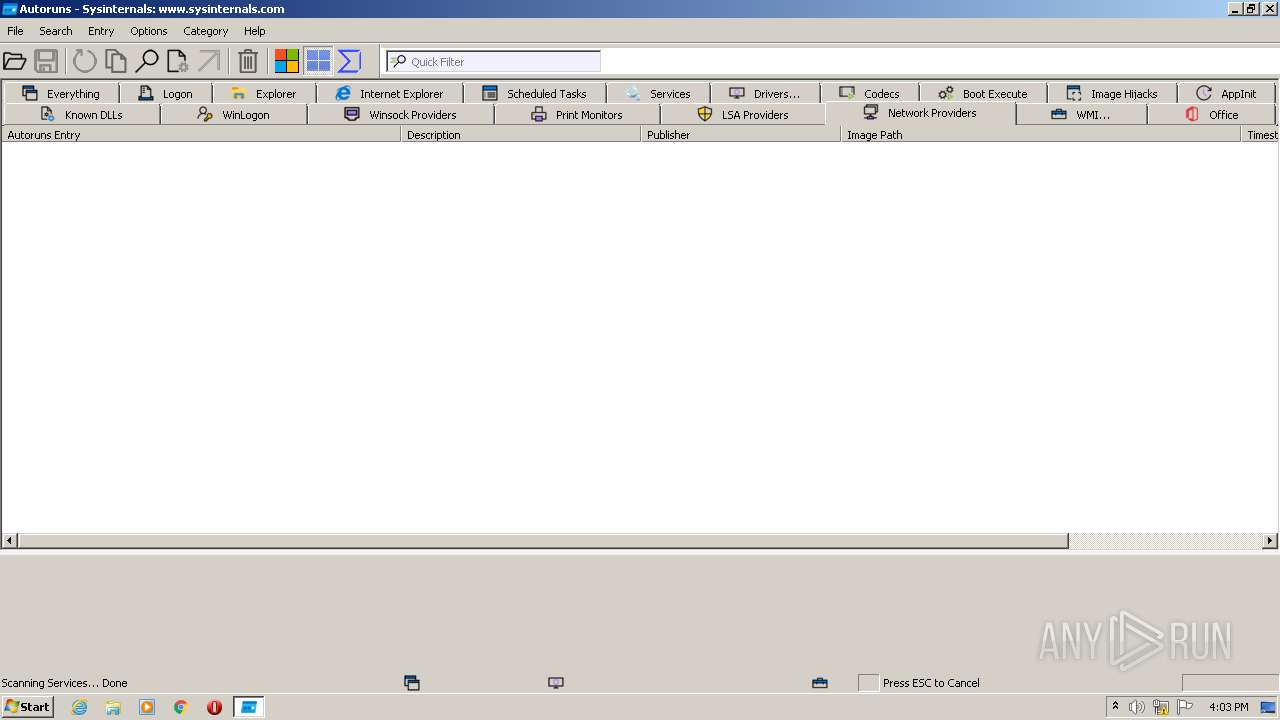1280x720 pixels.
Task: Select the Network Providers tab
Action: 920,113
